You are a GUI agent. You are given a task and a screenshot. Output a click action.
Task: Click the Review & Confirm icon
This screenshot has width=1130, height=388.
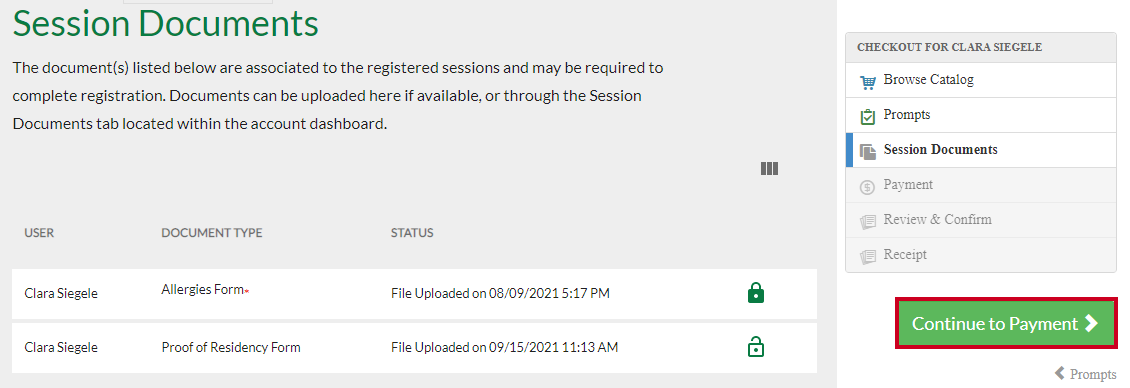(868, 221)
